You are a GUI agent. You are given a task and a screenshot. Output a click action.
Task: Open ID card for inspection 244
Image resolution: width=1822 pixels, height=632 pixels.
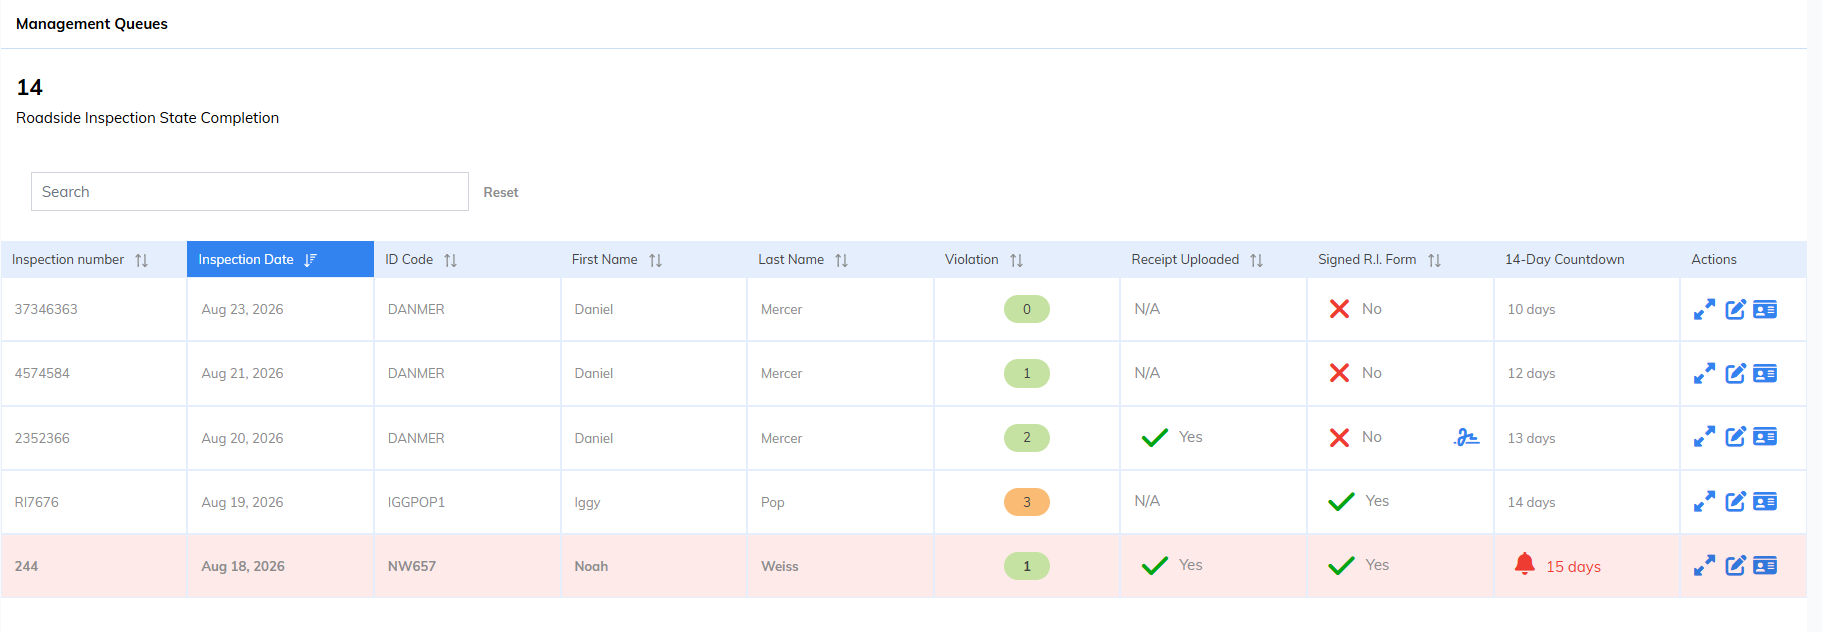[x=1765, y=566]
